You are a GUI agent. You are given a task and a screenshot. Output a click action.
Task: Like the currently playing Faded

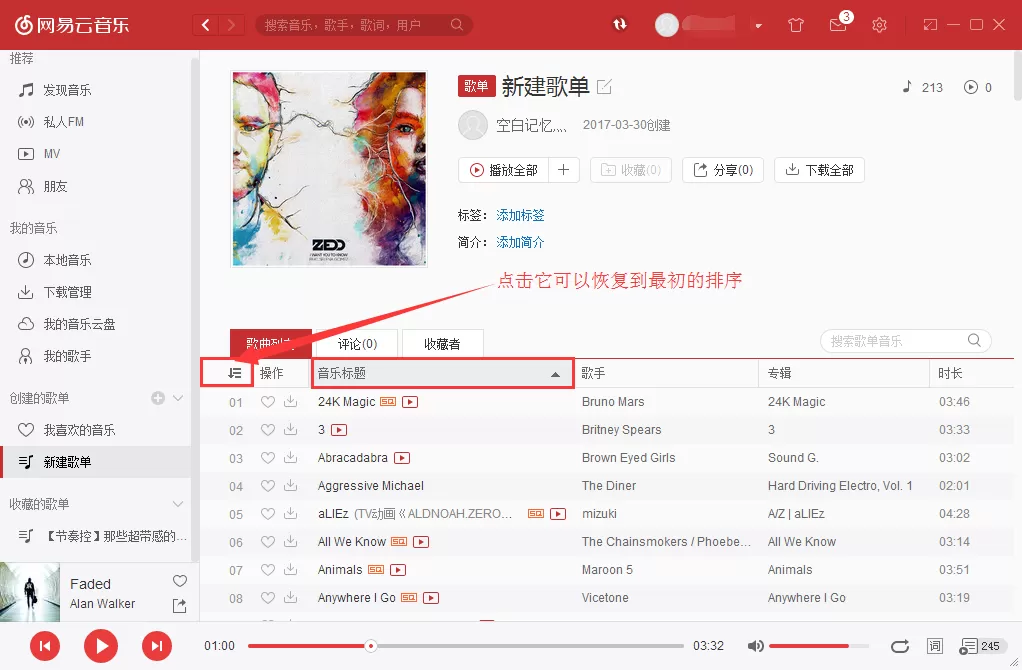(x=180, y=581)
